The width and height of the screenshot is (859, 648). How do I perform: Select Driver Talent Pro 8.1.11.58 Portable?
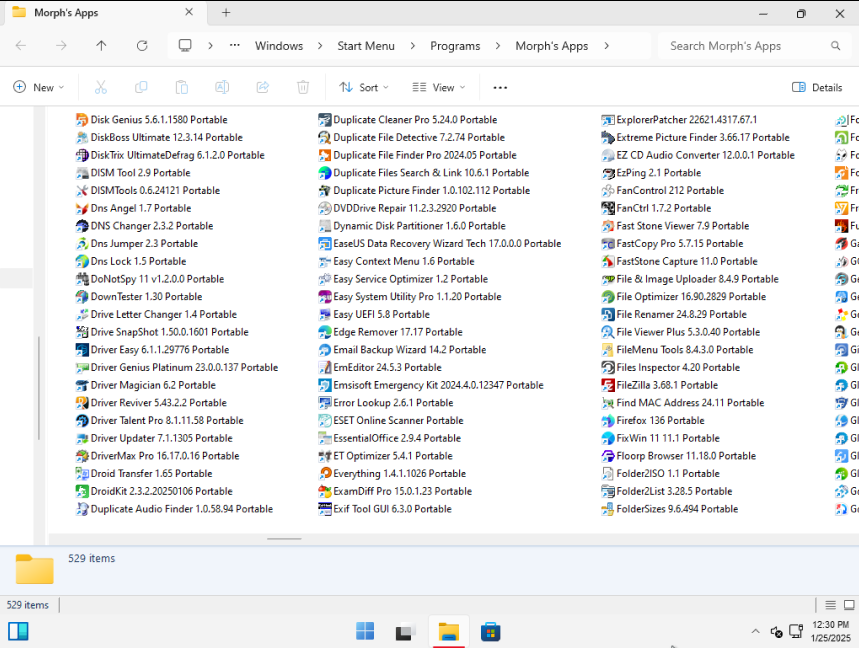coord(159,421)
